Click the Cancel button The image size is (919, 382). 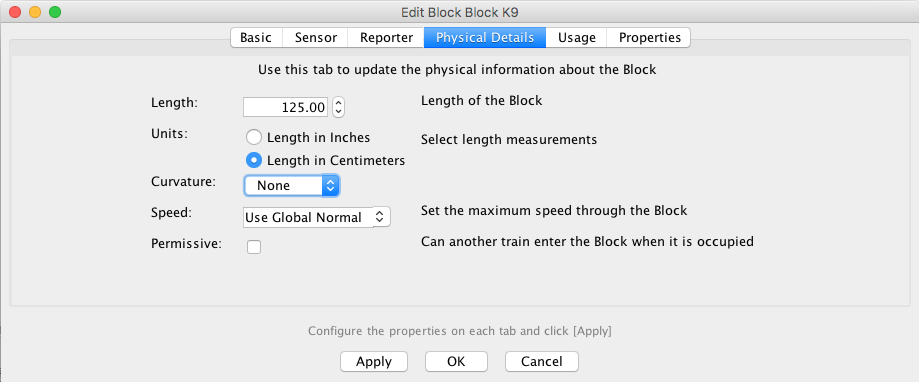coord(542,361)
